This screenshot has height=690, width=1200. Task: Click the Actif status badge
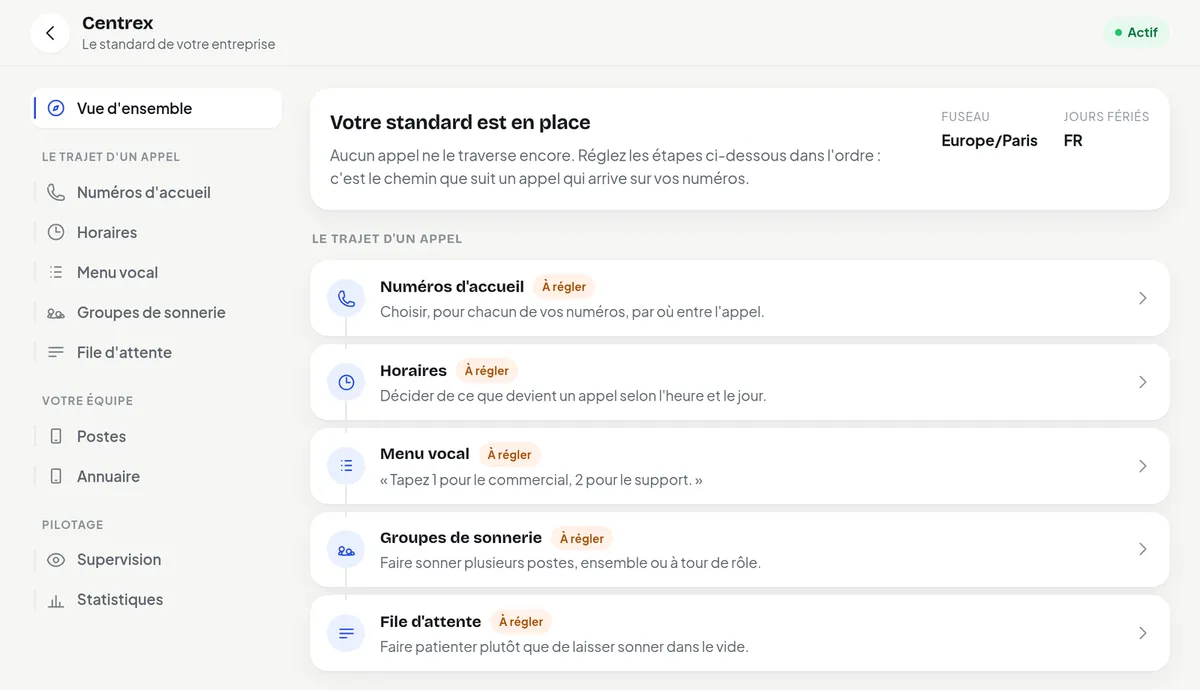coord(1136,32)
